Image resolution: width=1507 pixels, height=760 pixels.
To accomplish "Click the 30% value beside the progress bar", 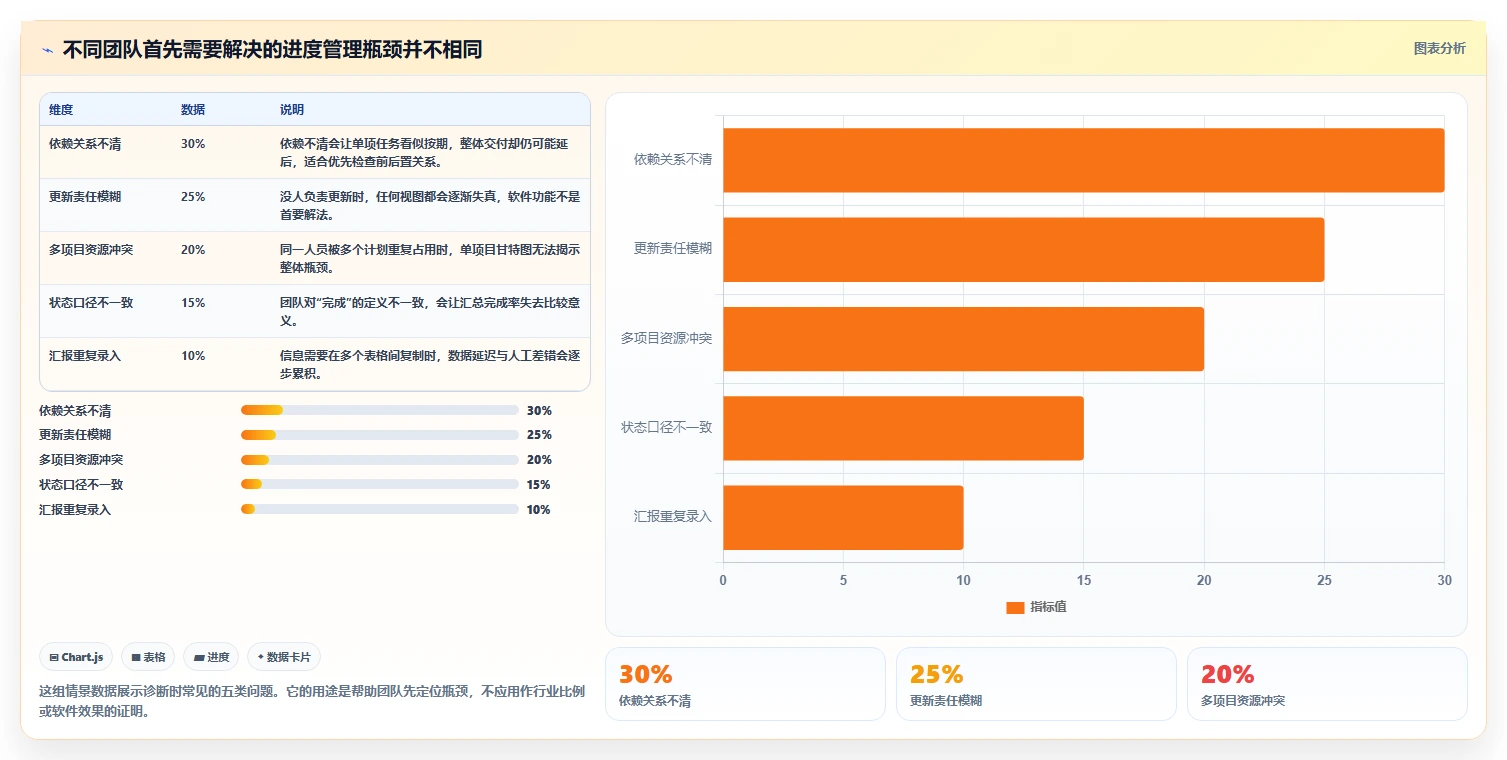I will (539, 411).
